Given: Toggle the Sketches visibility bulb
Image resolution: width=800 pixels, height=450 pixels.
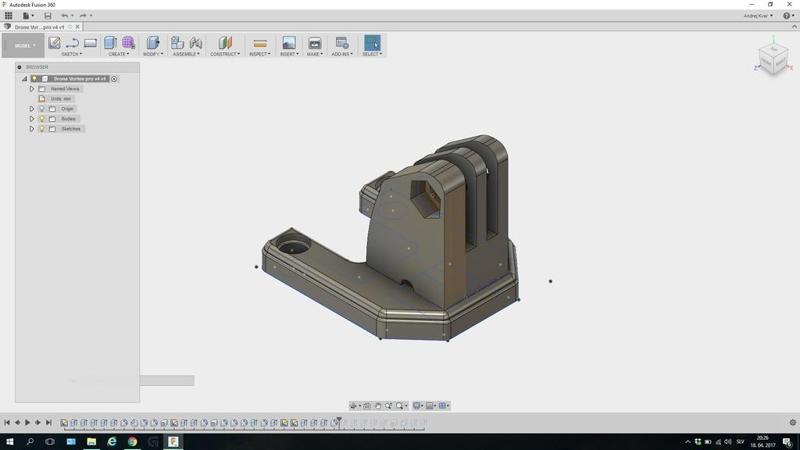Looking at the screenshot, I should (x=42, y=129).
